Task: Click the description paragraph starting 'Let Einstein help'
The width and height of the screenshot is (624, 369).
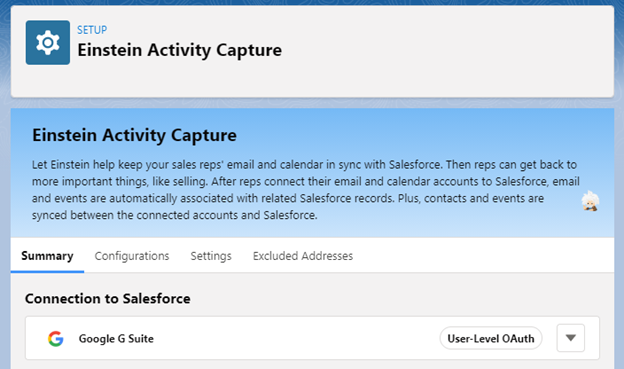Action: (x=306, y=190)
